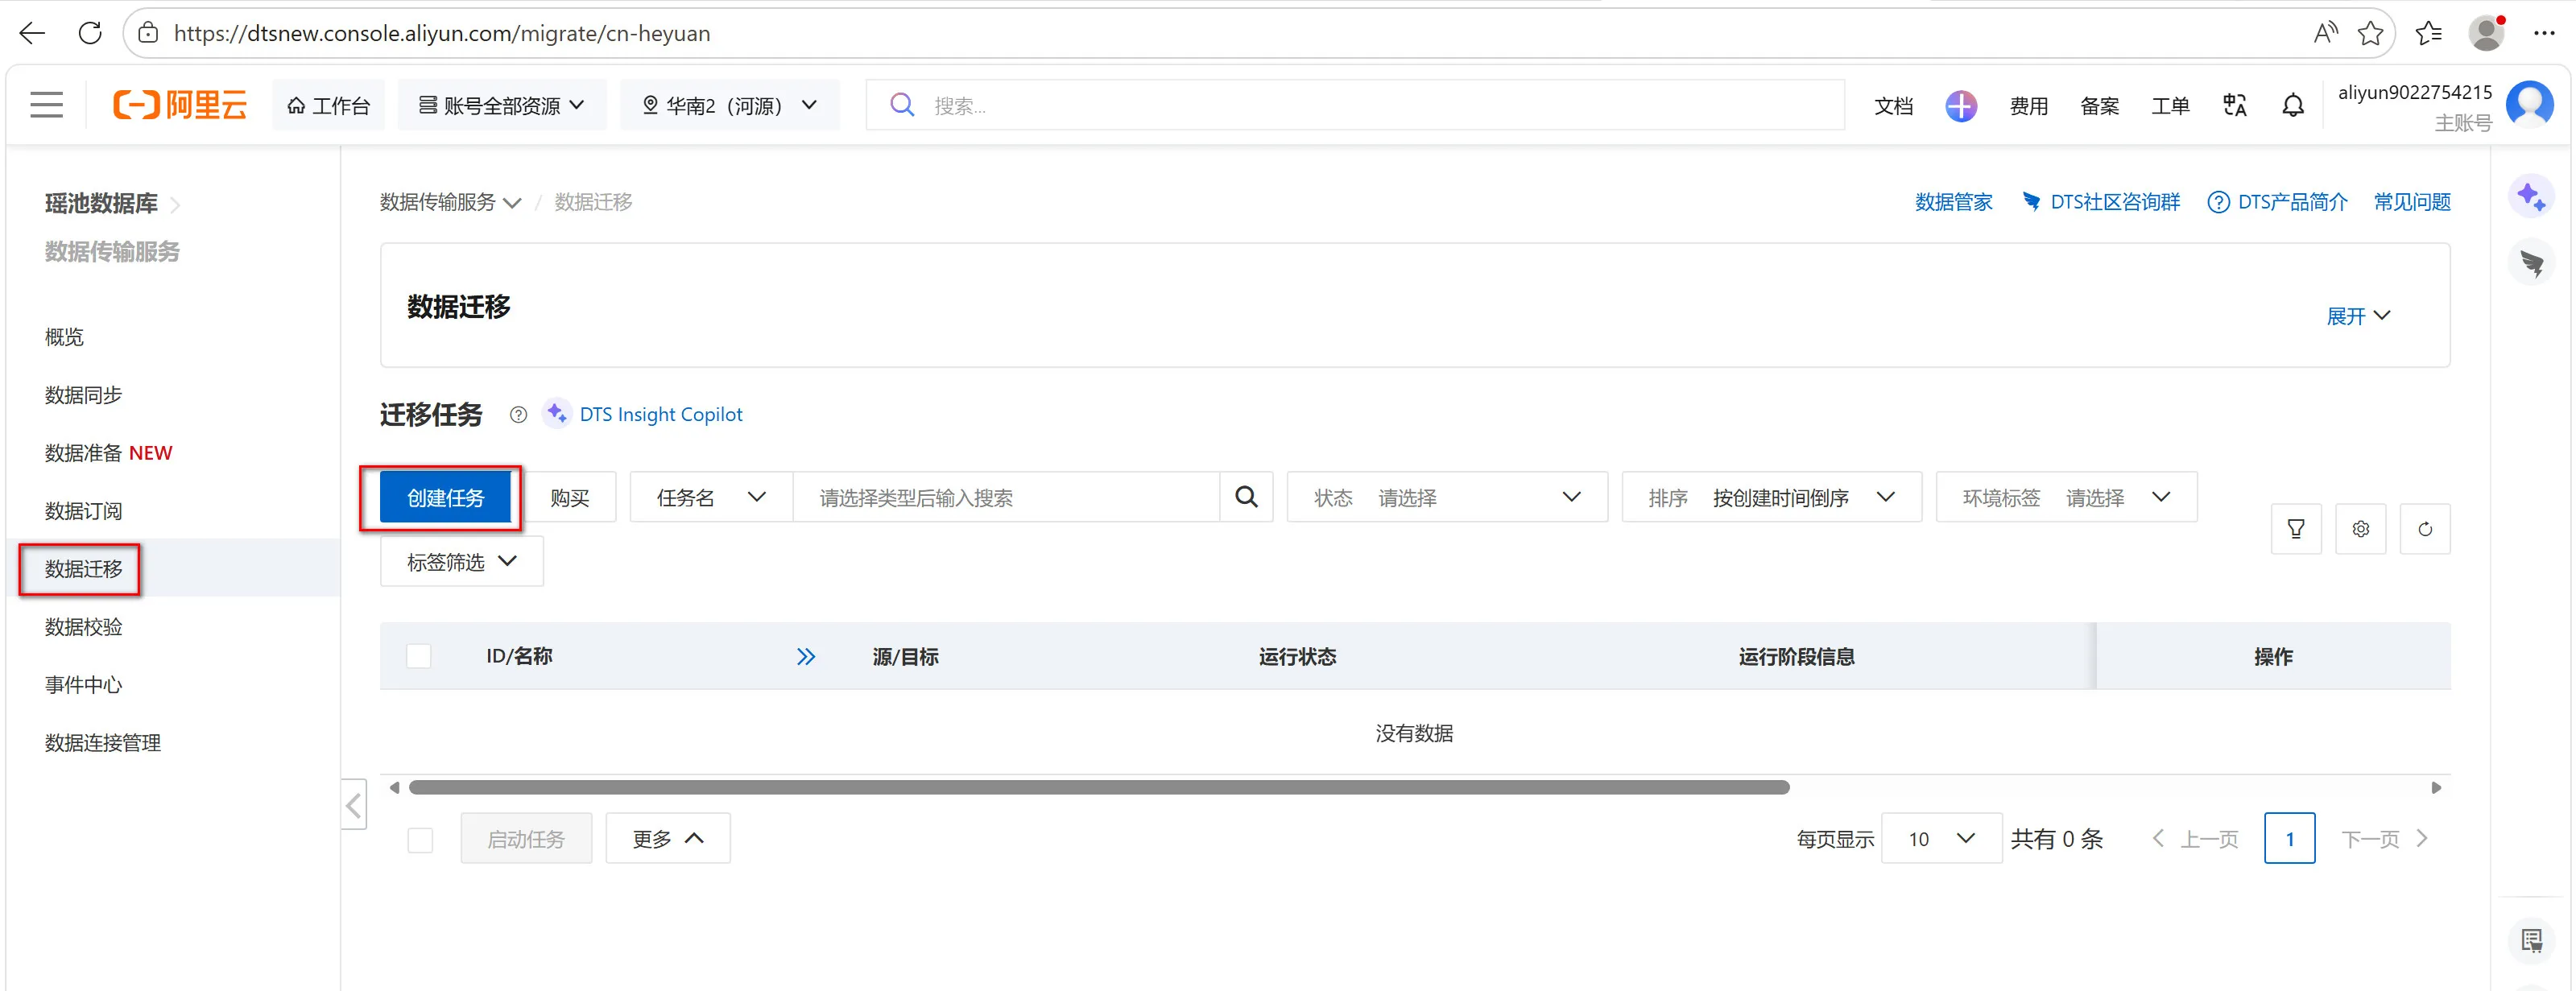Open the read aloud icon in address bar
This screenshot has height=991, width=2576.
coord(2325,33)
